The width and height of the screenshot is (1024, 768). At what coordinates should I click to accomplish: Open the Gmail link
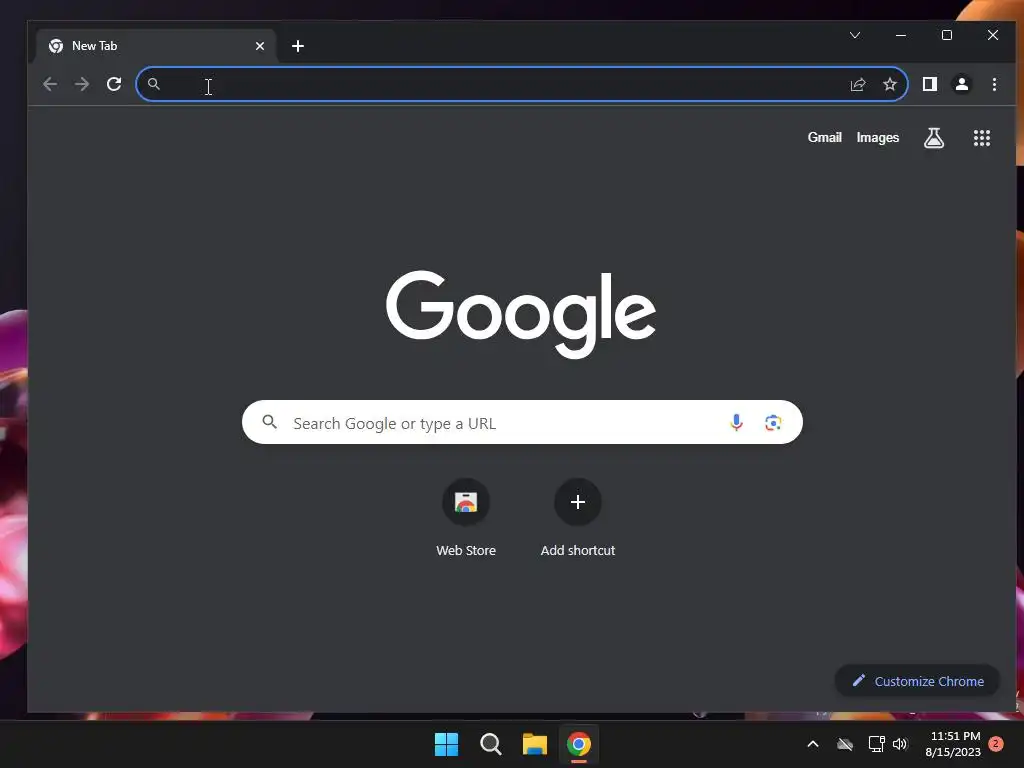coord(824,138)
